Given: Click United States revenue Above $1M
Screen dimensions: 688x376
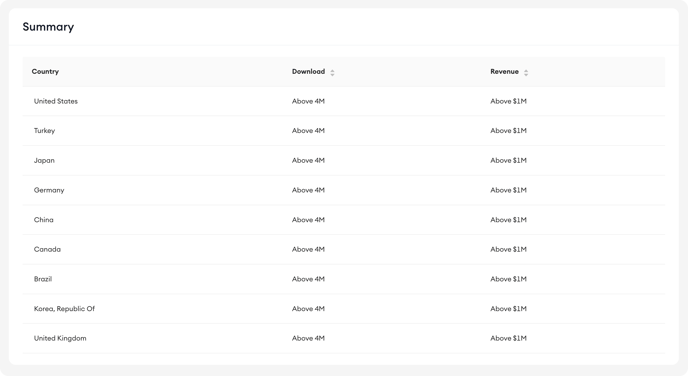Looking at the screenshot, I should point(509,101).
